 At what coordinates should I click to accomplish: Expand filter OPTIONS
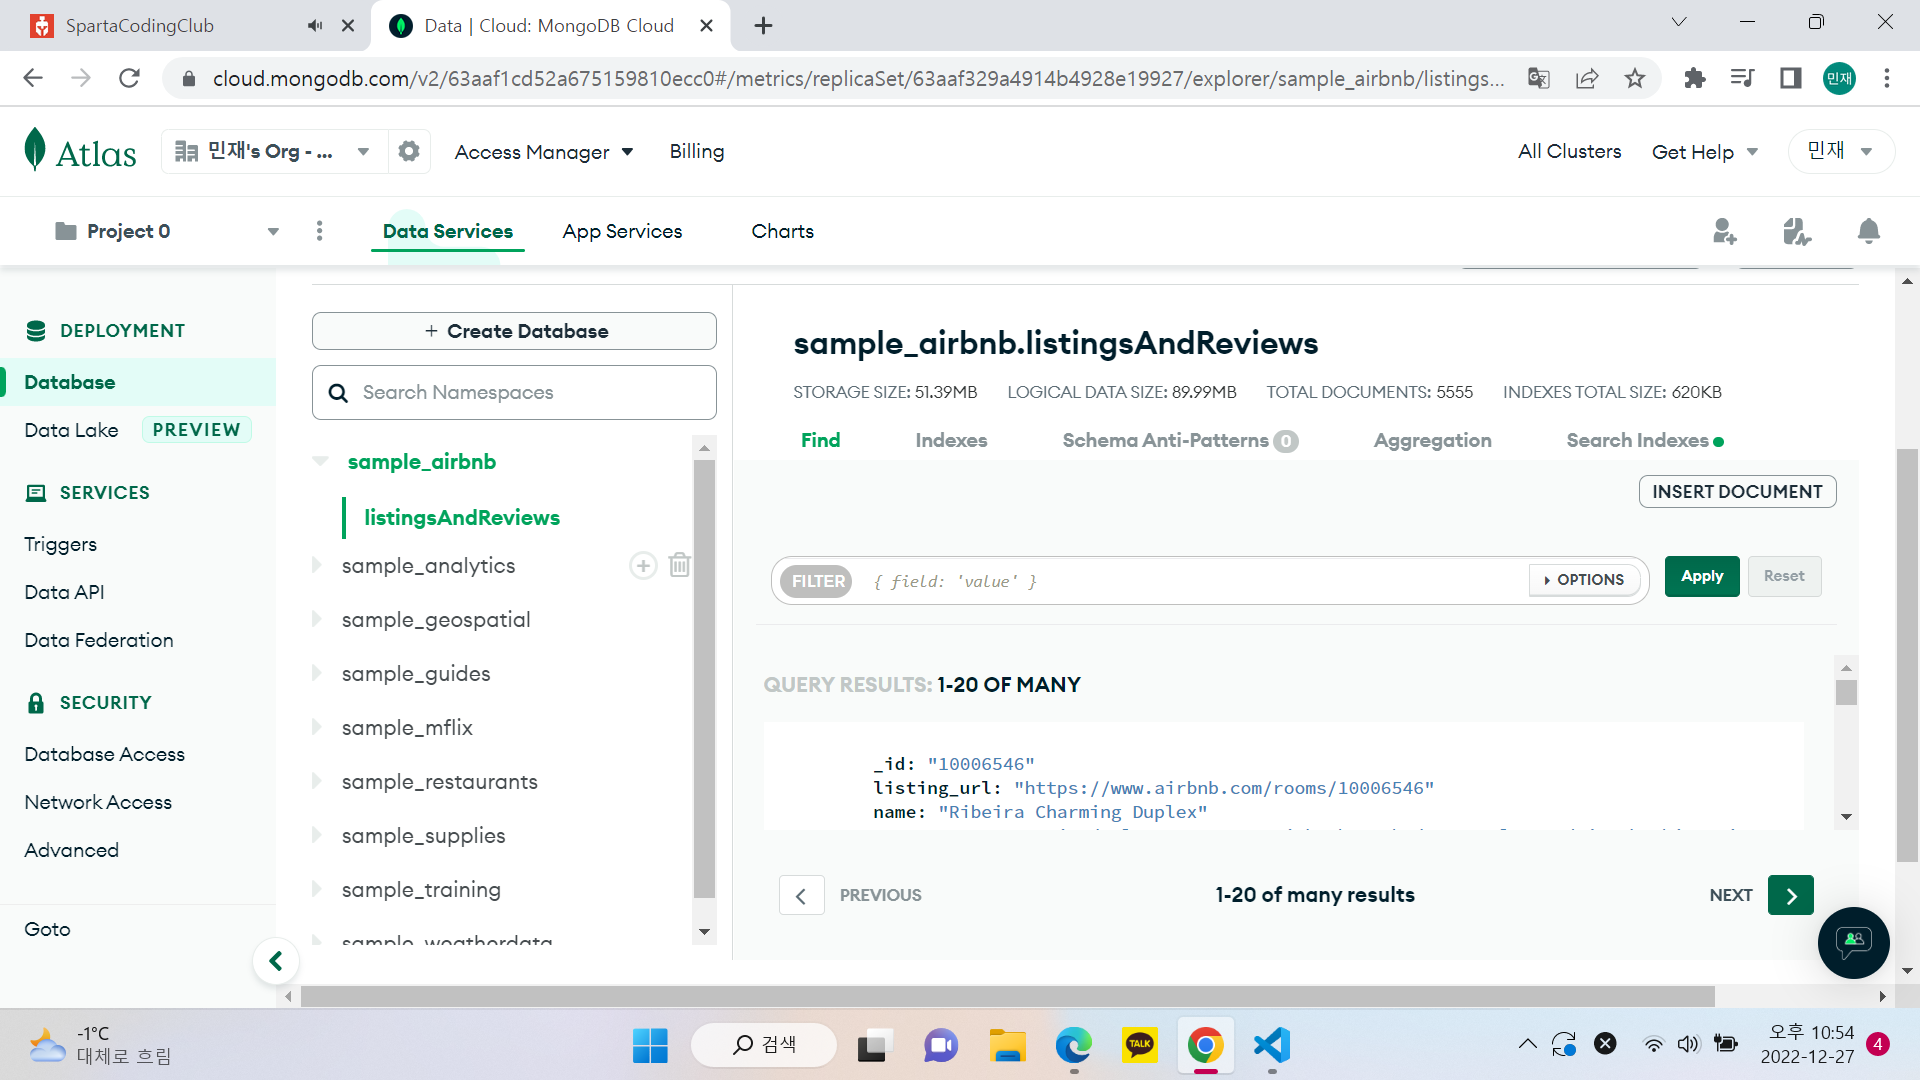click(x=1584, y=580)
